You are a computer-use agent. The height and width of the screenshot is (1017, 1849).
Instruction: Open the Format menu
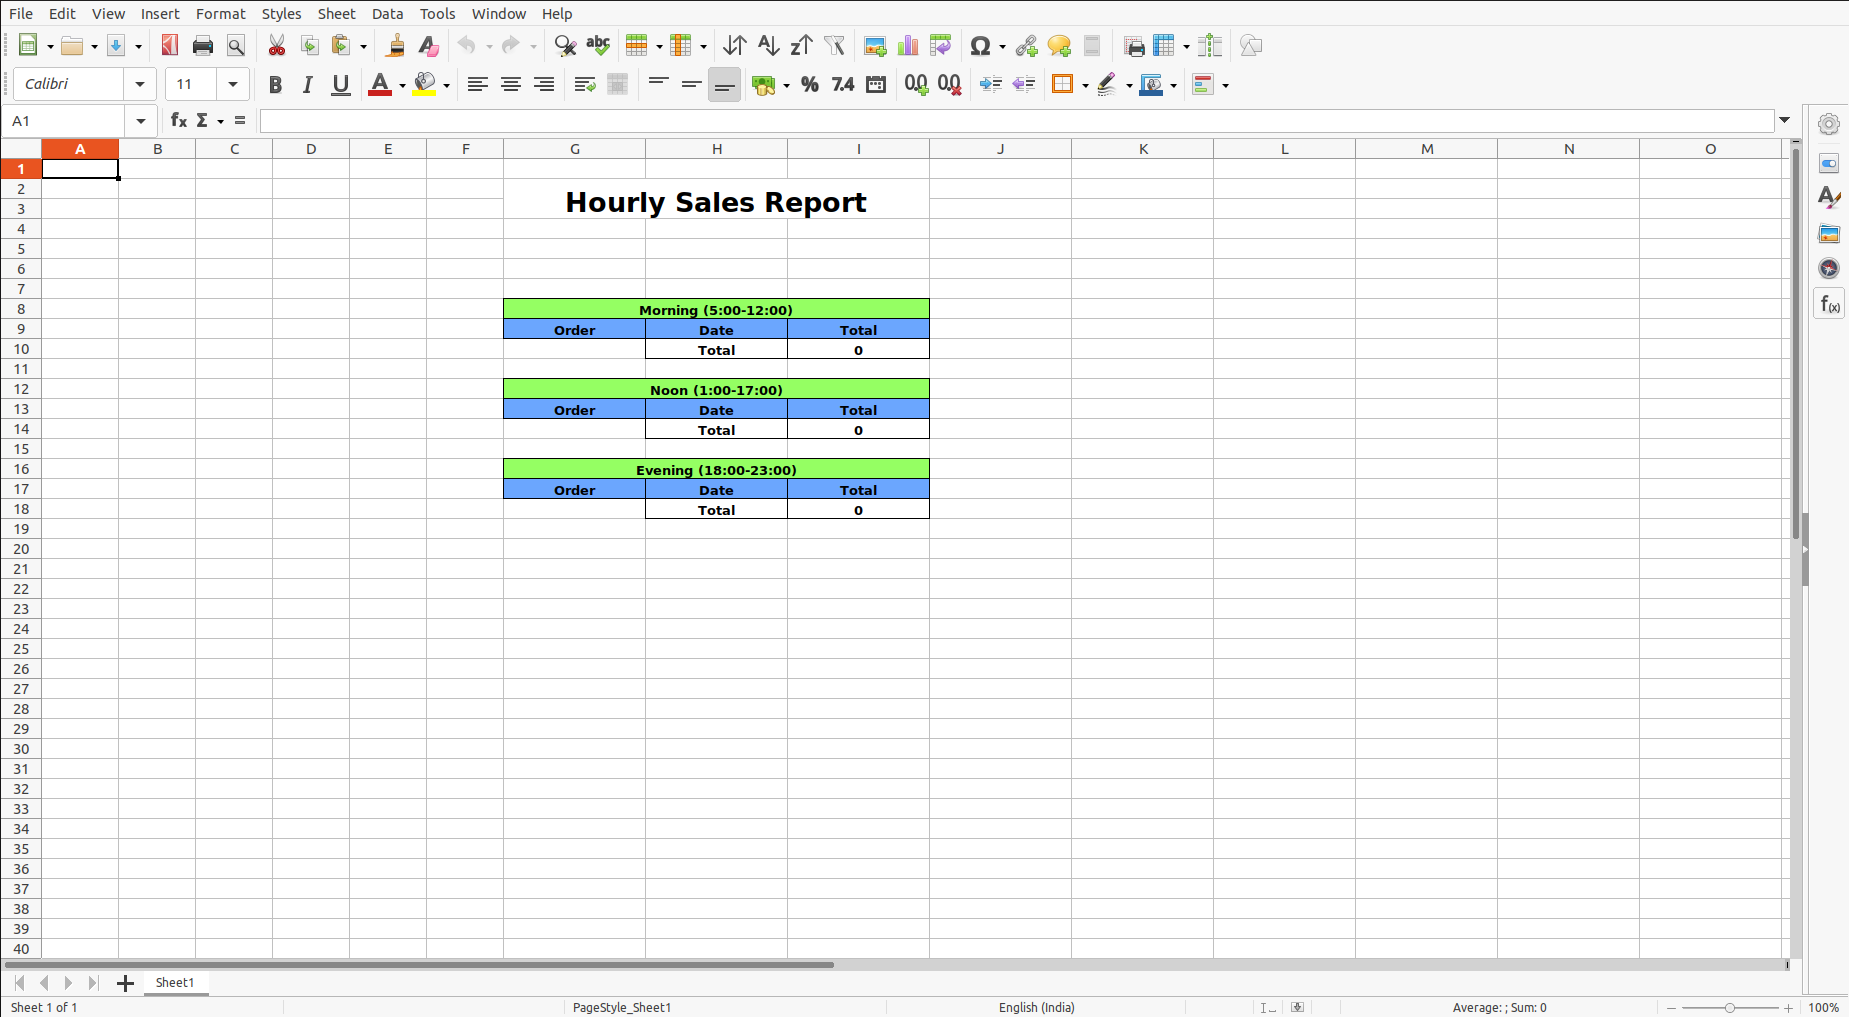pos(220,13)
